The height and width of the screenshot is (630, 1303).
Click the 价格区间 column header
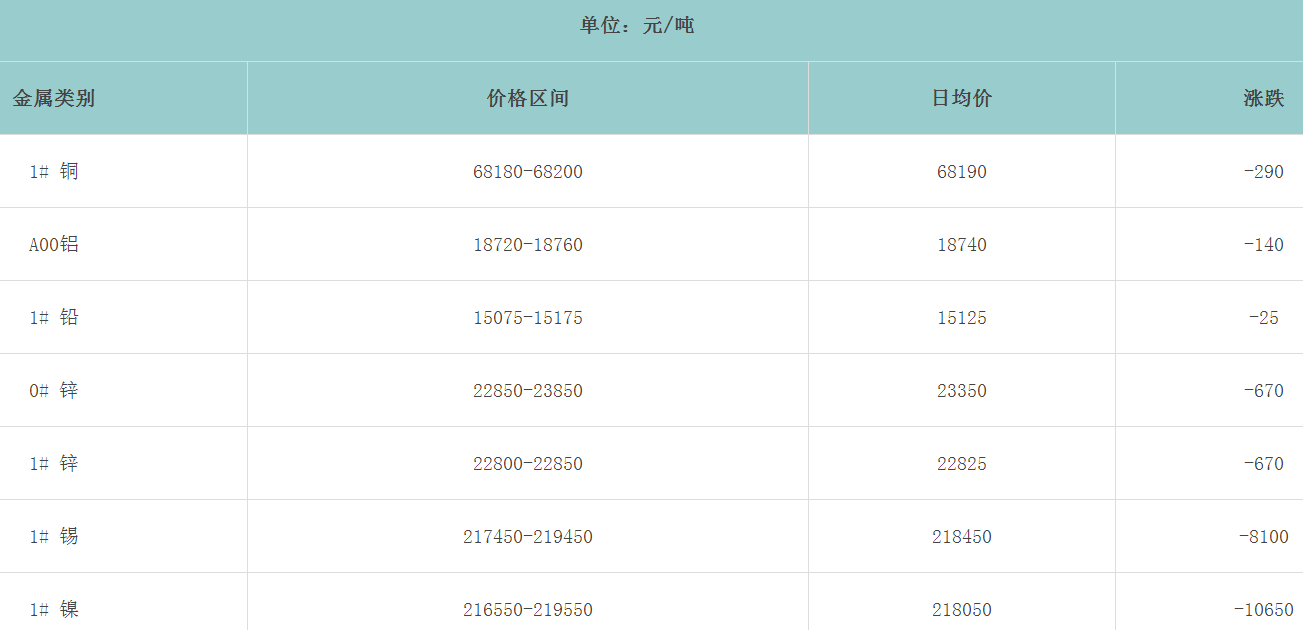coord(528,98)
